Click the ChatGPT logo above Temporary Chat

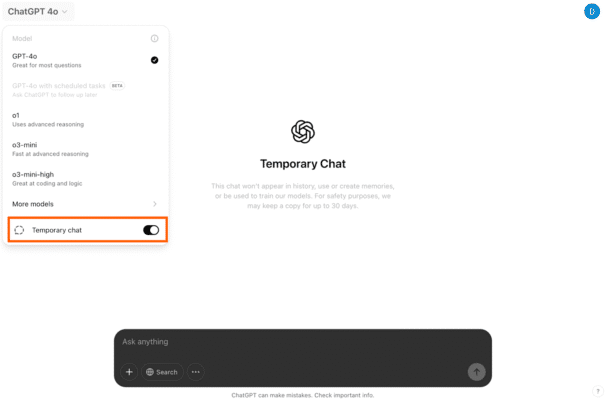point(303,132)
